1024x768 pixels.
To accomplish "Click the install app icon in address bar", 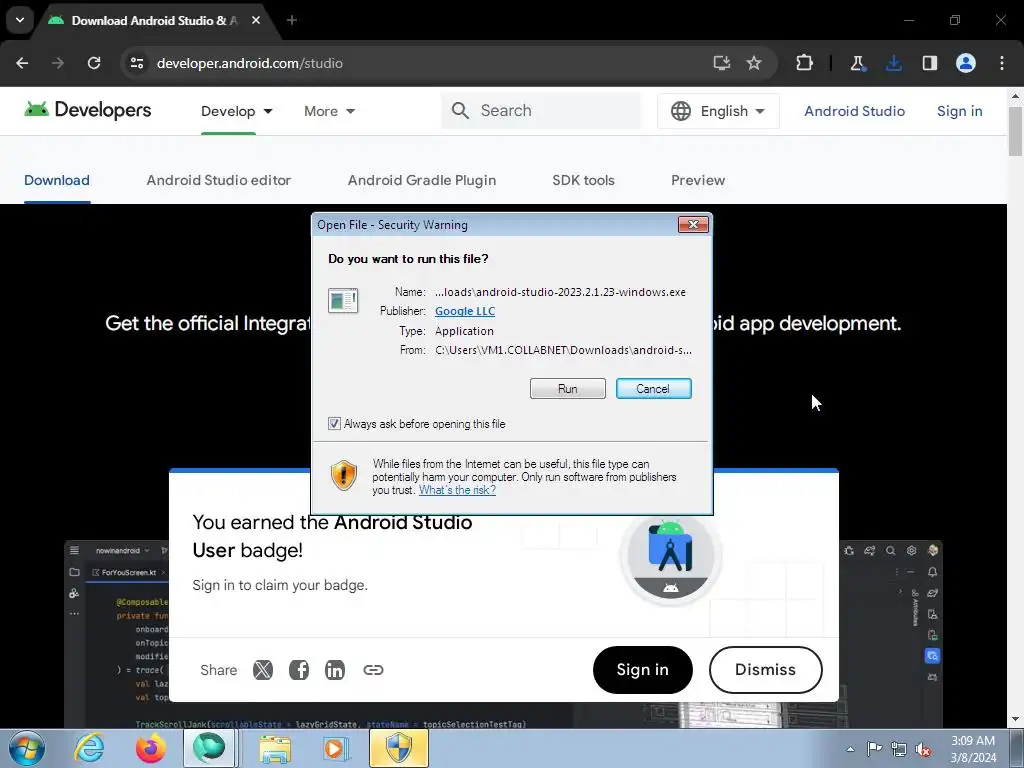I will (721, 63).
